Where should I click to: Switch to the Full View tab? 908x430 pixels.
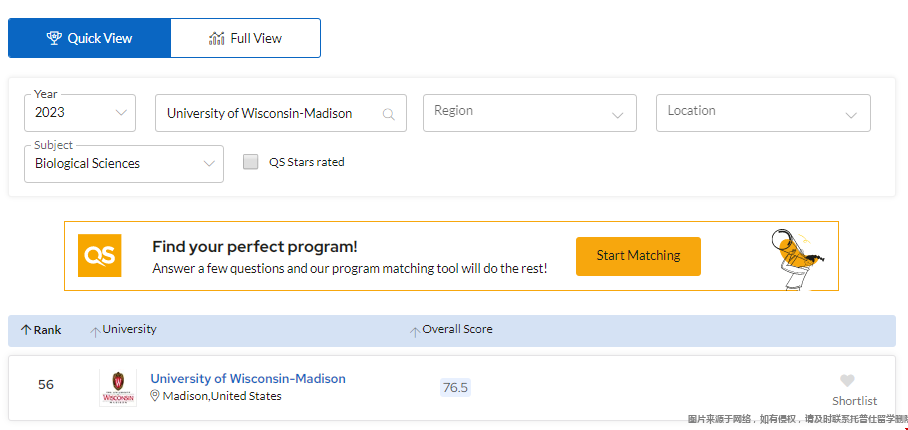click(x=246, y=38)
